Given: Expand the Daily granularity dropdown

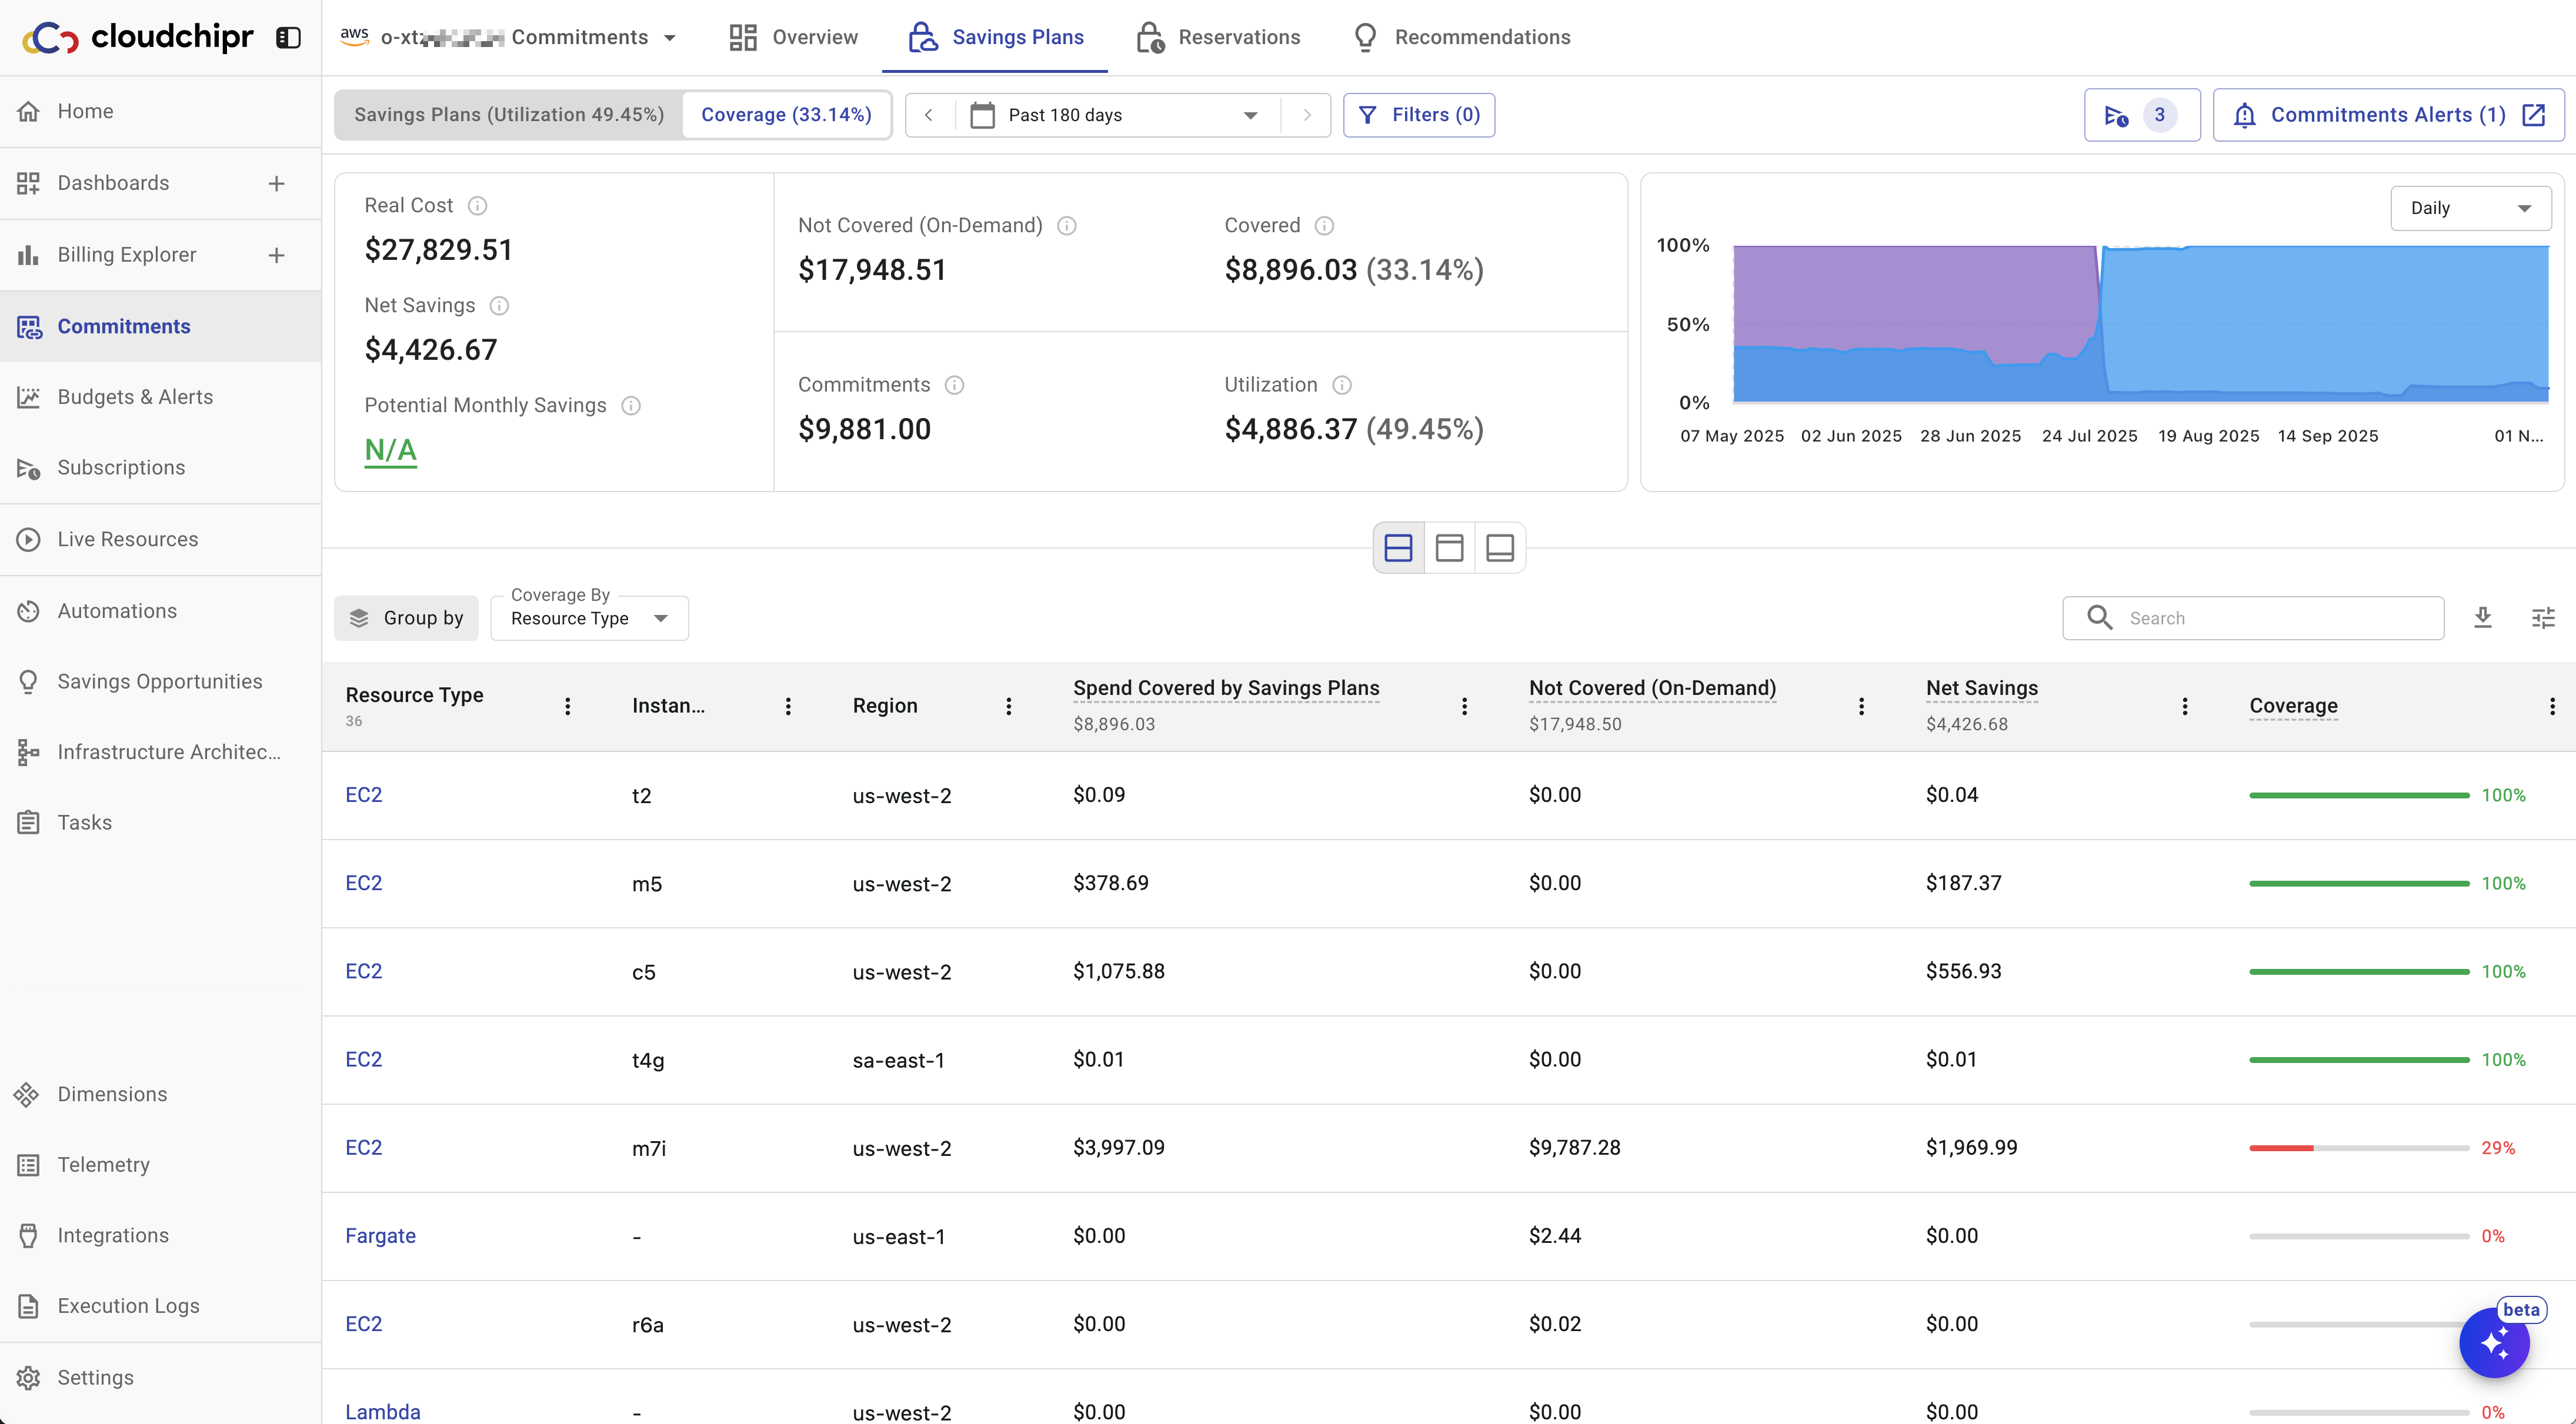Looking at the screenshot, I should tap(2469, 208).
